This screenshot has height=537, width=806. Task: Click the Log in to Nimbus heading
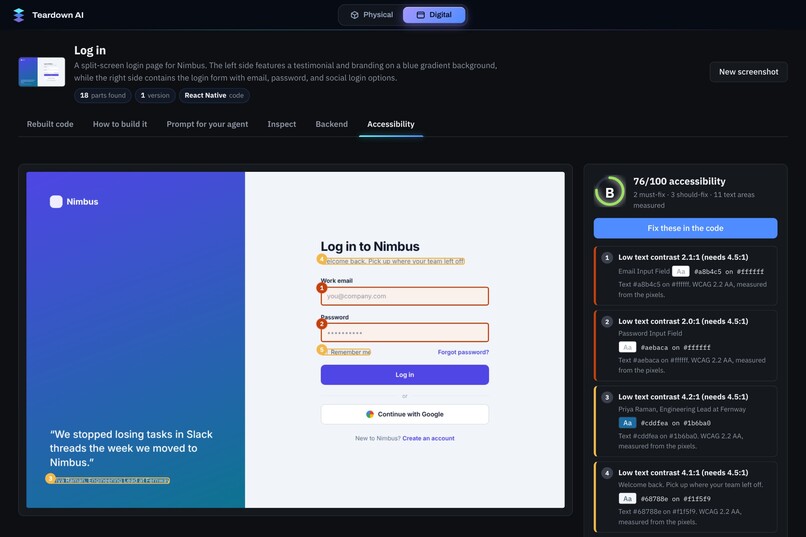[370, 247]
